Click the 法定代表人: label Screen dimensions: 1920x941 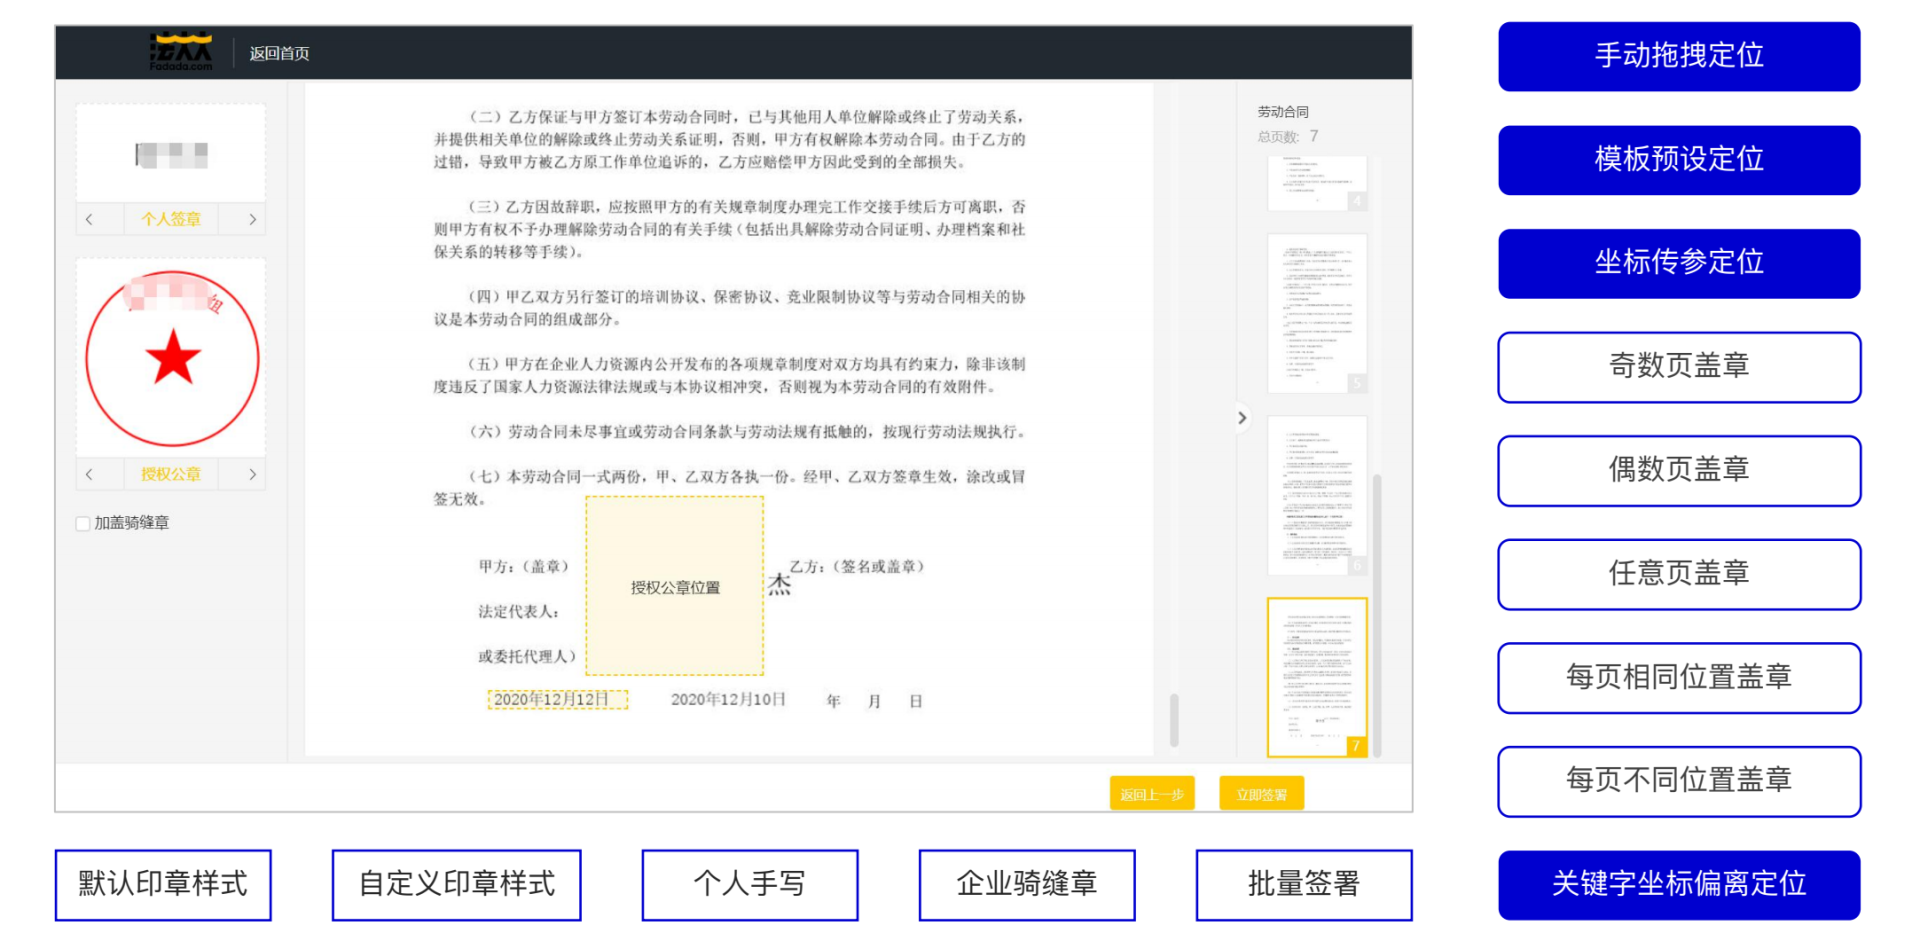(518, 611)
